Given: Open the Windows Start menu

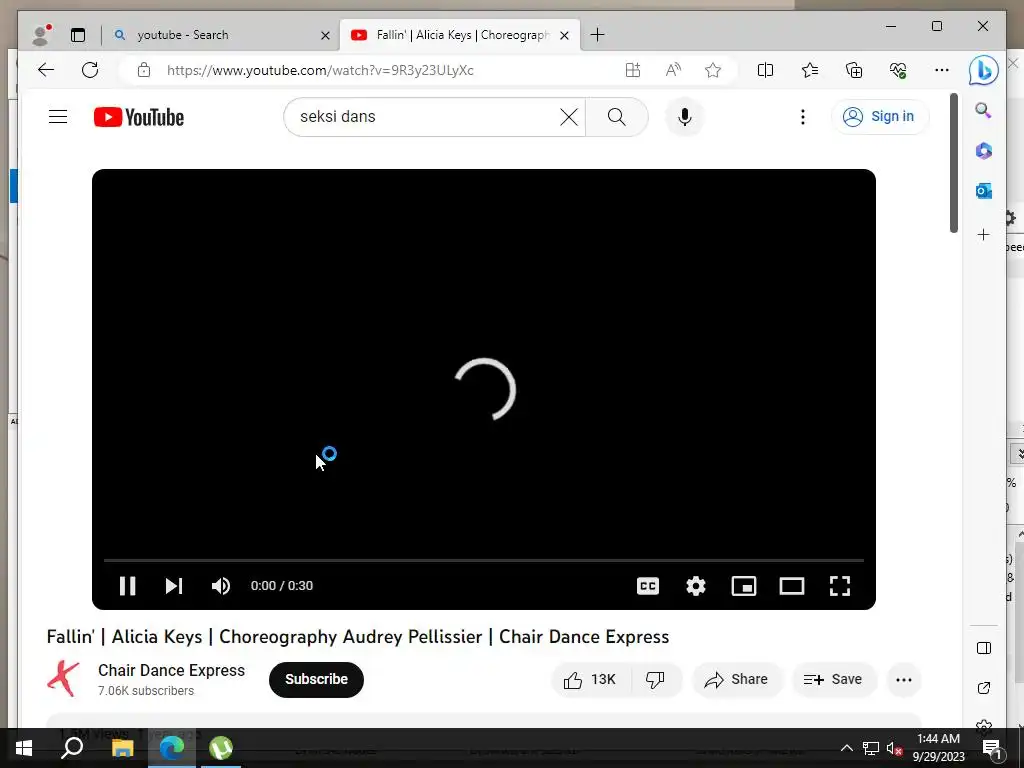Looking at the screenshot, I should click(x=24, y=748).
